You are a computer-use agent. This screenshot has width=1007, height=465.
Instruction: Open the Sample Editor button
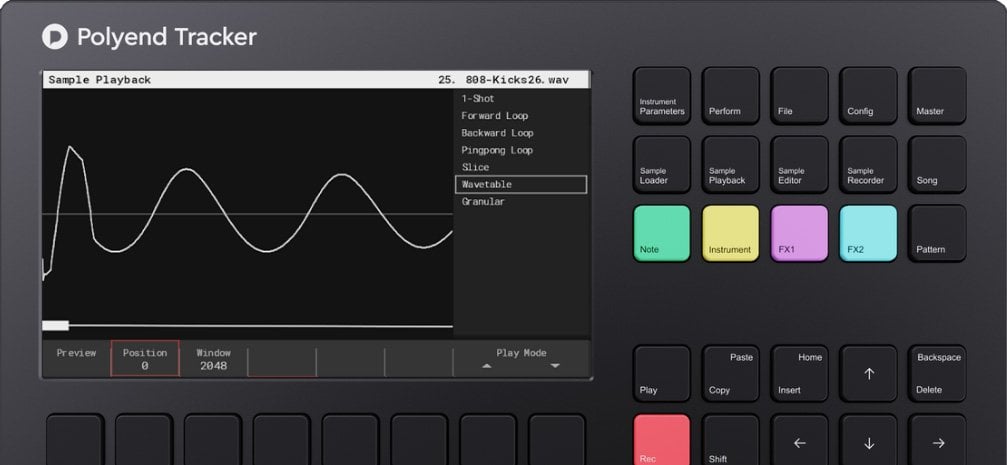point(799,164)
